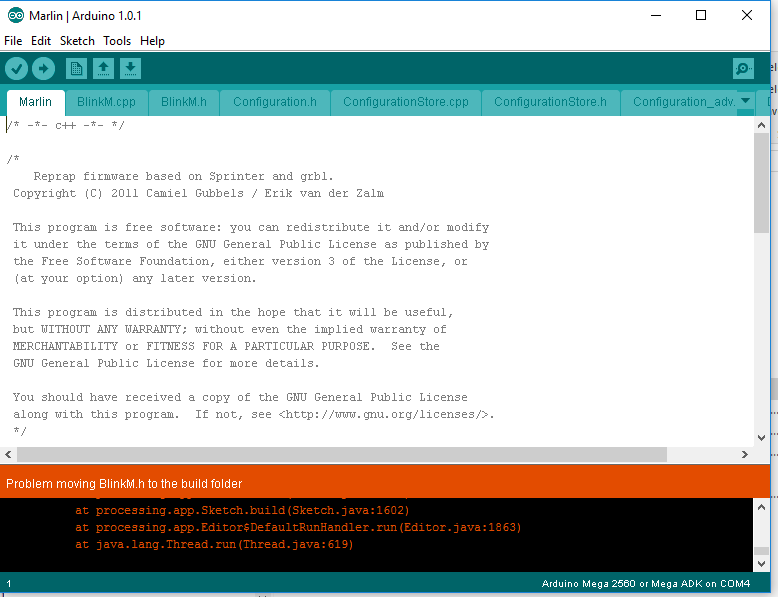778x597 pixels.
Task: Click the editor horizontal scrollbar right arrow
Action: pyautogui.click(x=744, y=454)
